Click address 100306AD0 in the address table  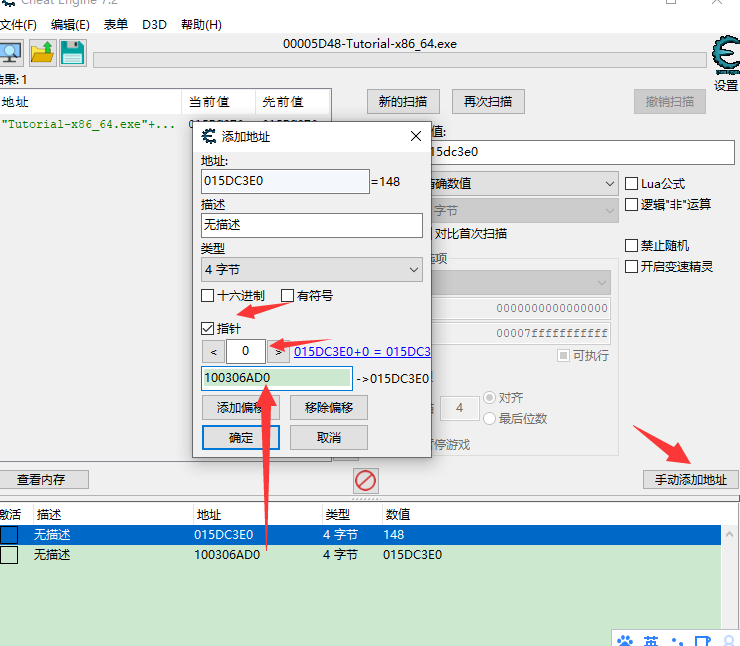tap(227, 554)
